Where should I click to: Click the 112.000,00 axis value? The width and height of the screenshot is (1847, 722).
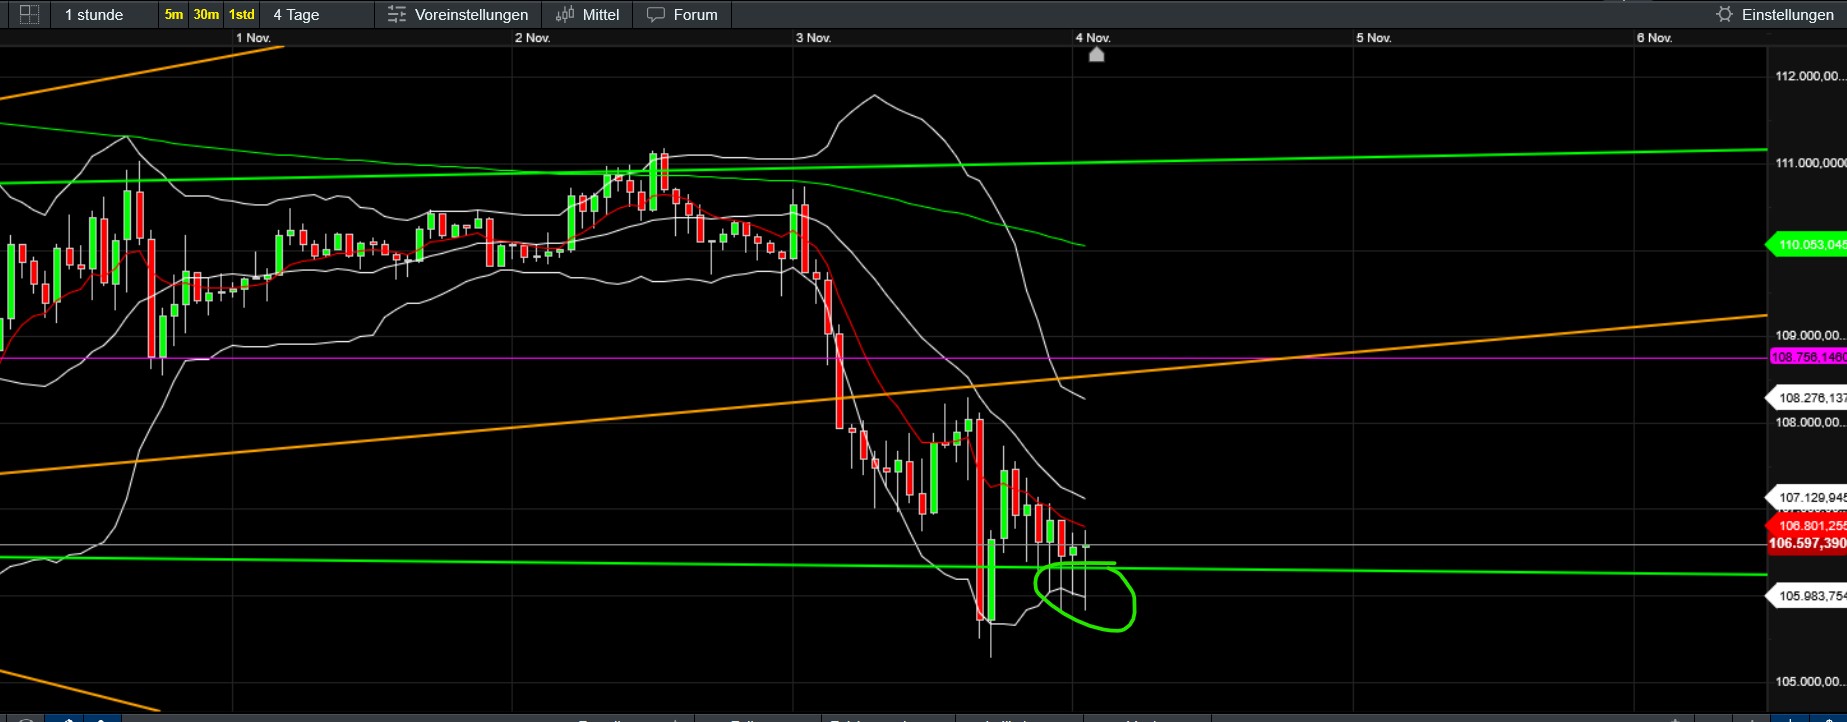pos(1809,77)
